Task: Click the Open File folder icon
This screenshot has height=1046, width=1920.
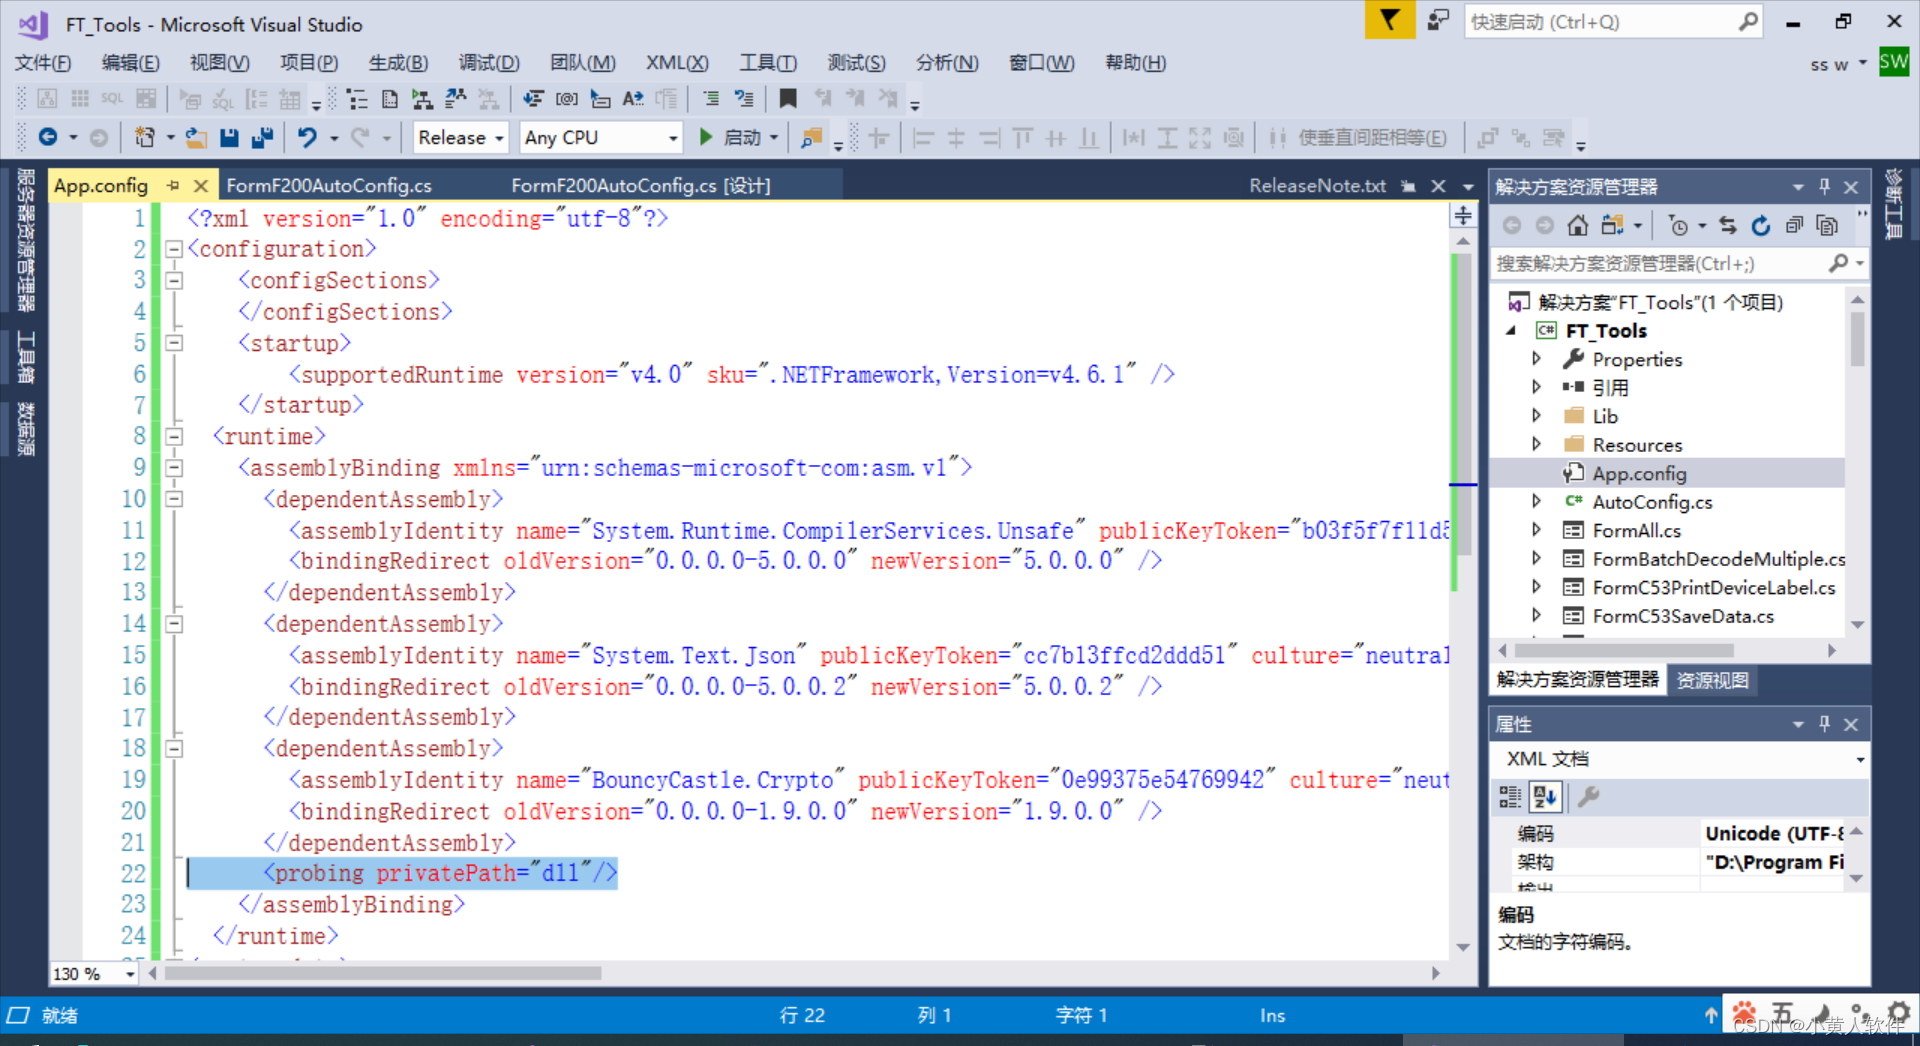Action: pyautogui.click(x=196, y=138)
